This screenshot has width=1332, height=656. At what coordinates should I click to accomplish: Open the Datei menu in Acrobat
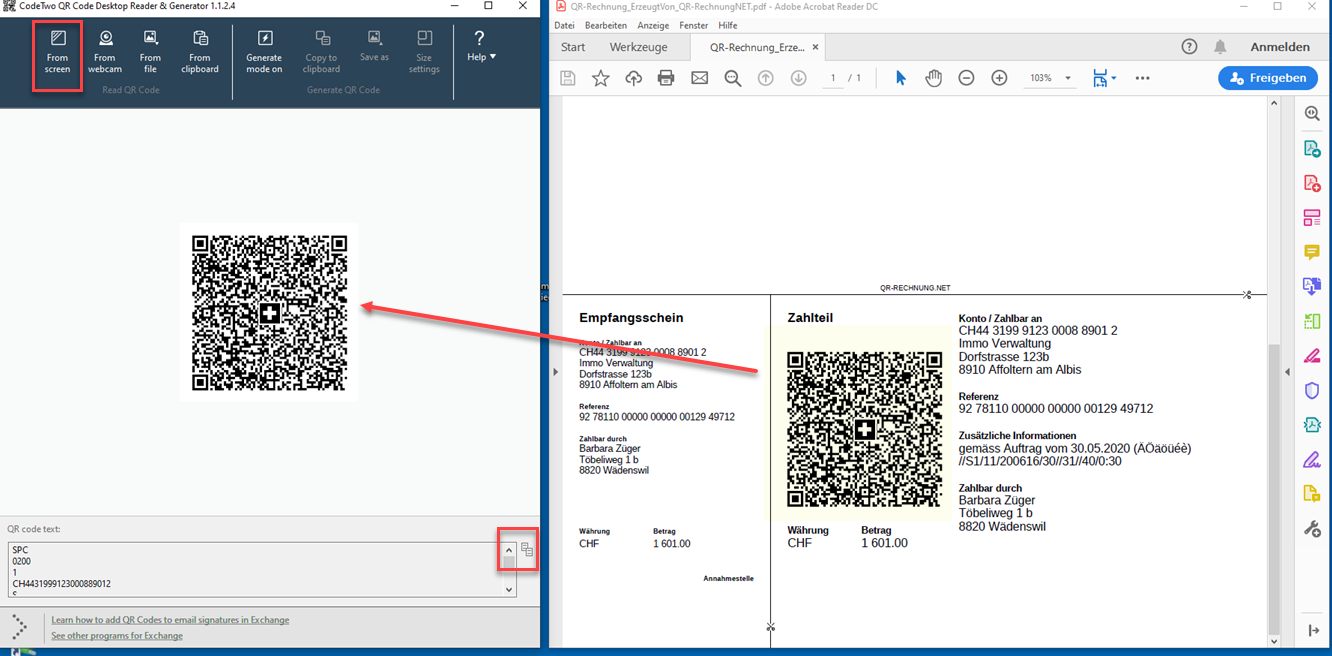coord(564,25)
